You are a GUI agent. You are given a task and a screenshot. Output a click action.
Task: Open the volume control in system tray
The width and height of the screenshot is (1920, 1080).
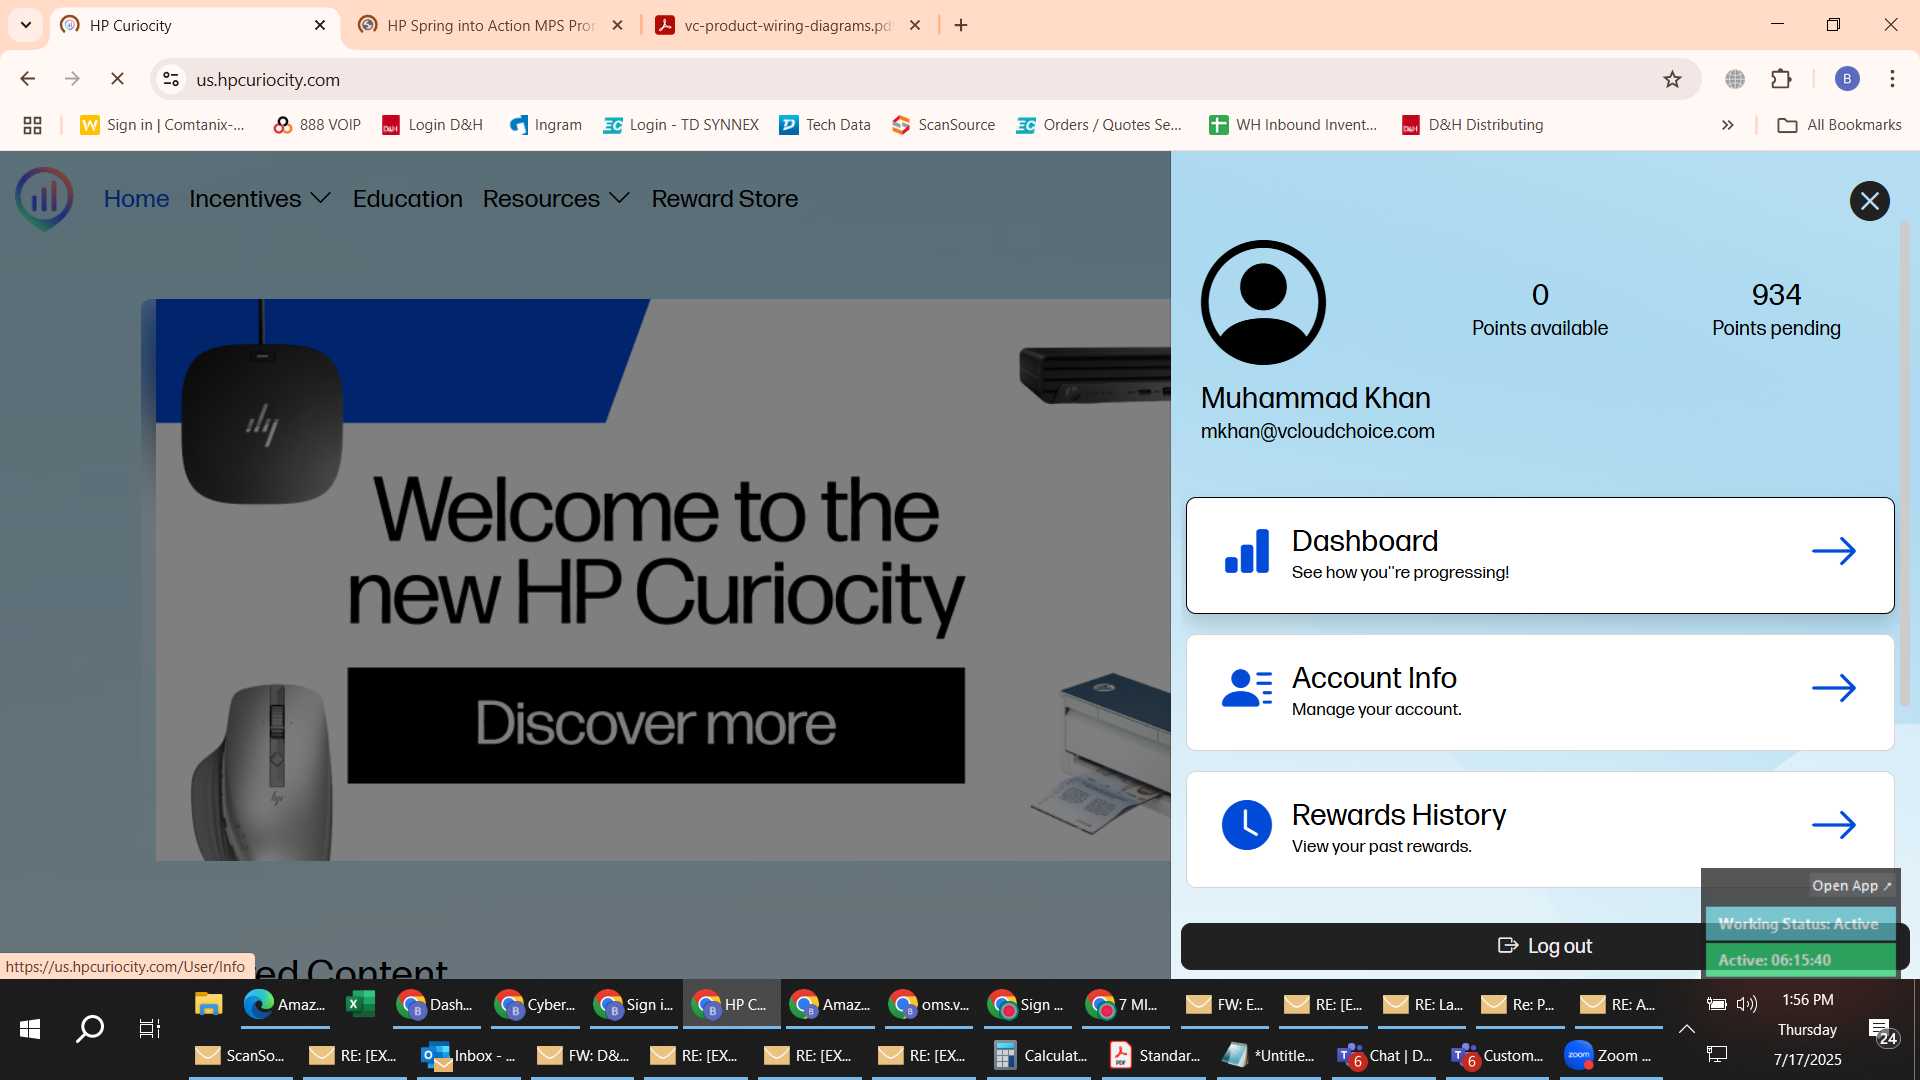pyautogui.click(x=1747, y=1004)
